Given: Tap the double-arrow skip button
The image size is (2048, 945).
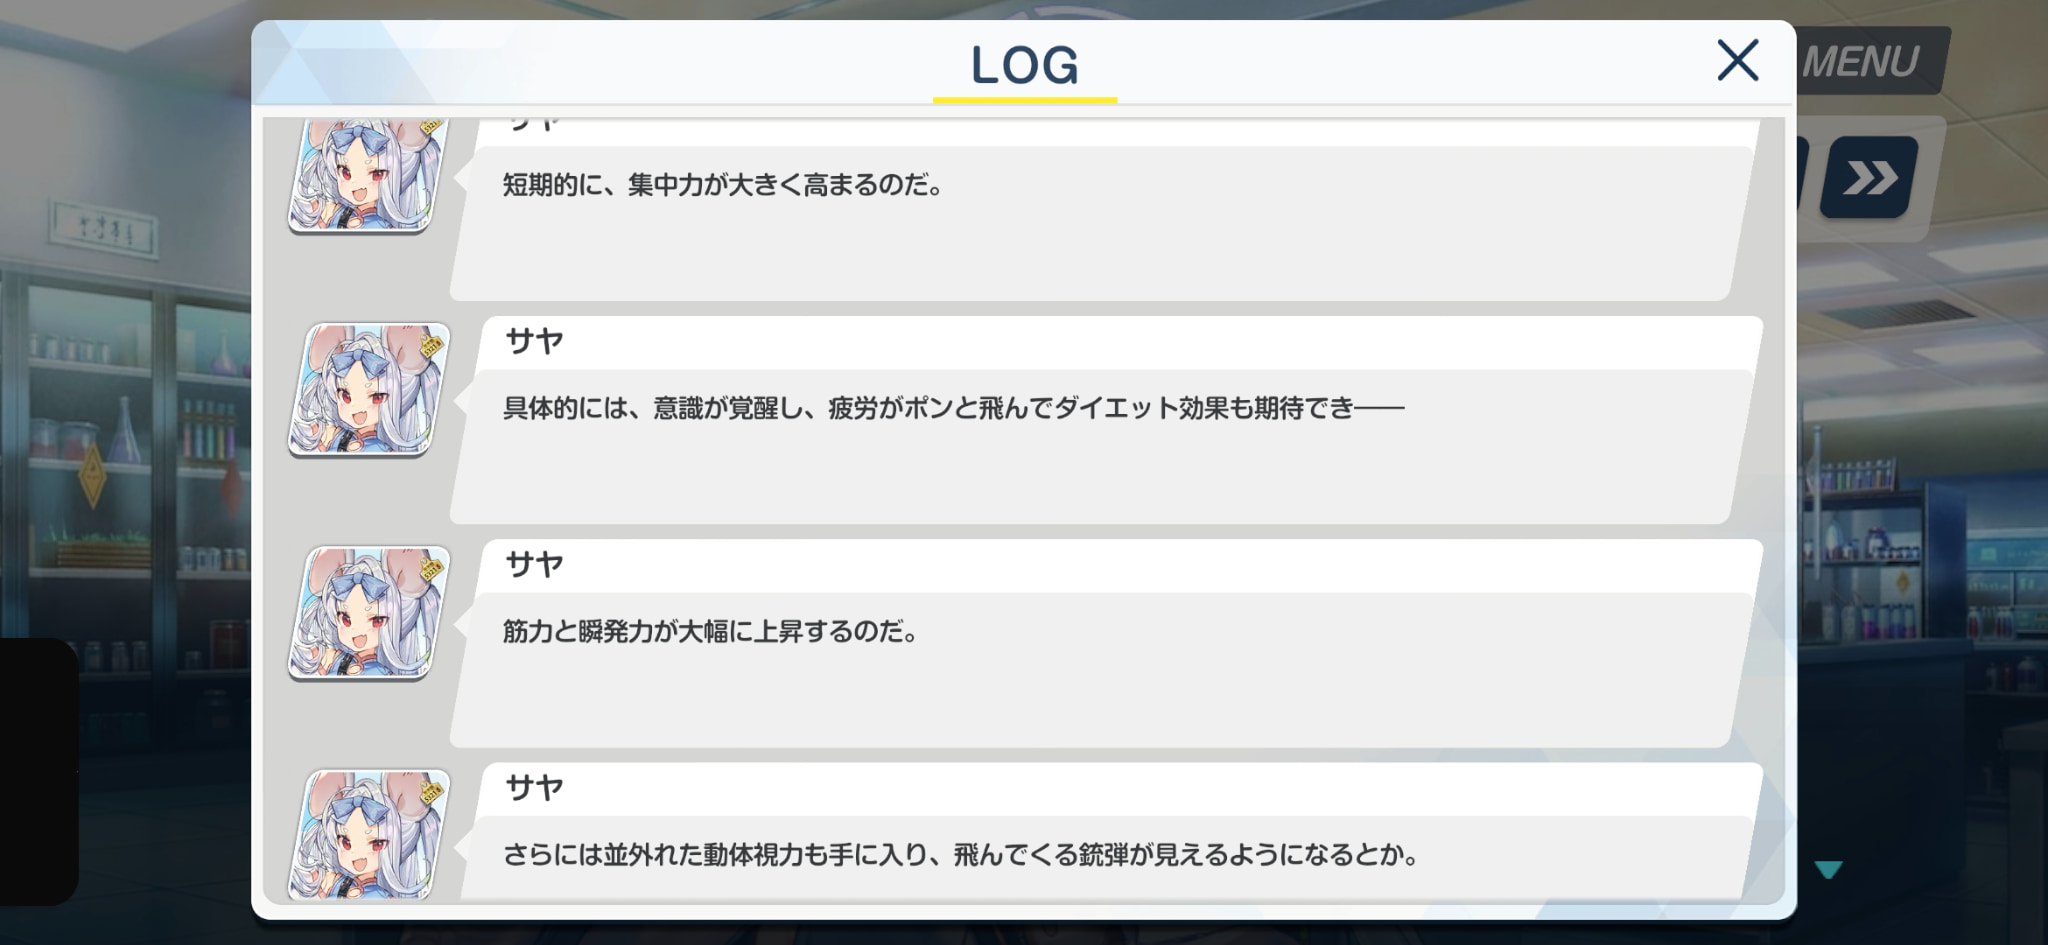Looking at the screenshot, I should 1868,178.
